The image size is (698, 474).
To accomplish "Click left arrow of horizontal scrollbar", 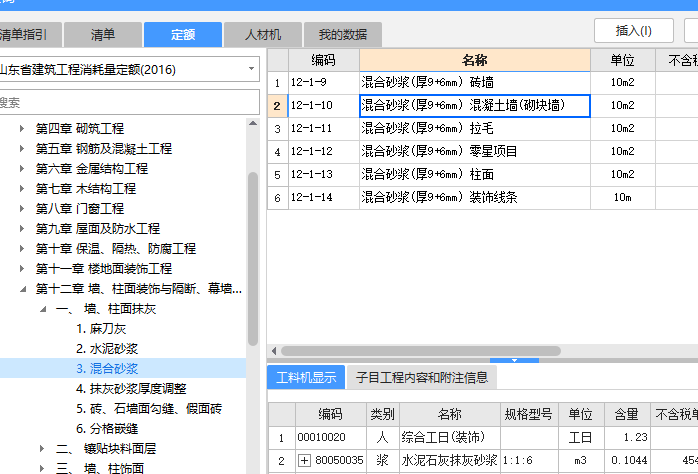I will click(x=274, y=351).
